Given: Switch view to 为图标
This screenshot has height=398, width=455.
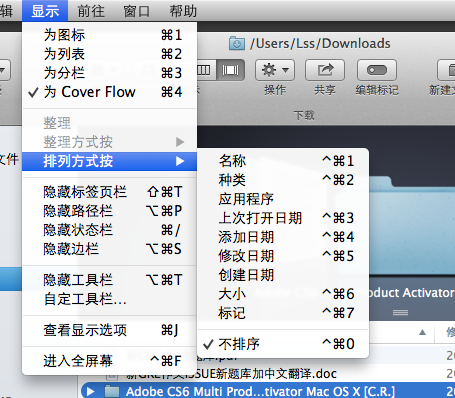Looking at the screenshot, I should coord(109,35).
